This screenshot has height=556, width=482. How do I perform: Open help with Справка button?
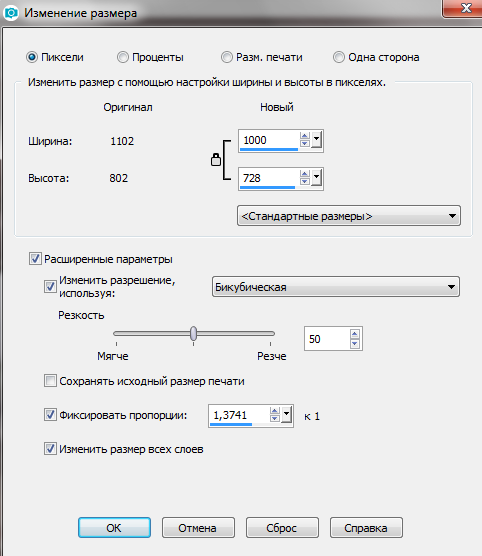coord(366,528)
